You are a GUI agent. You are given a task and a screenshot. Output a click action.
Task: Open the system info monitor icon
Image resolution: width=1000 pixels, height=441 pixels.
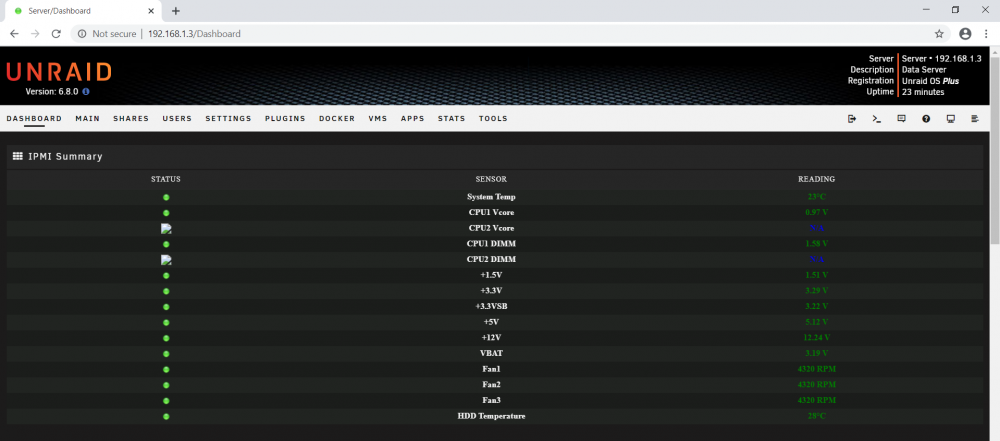(x=950, y=119)
